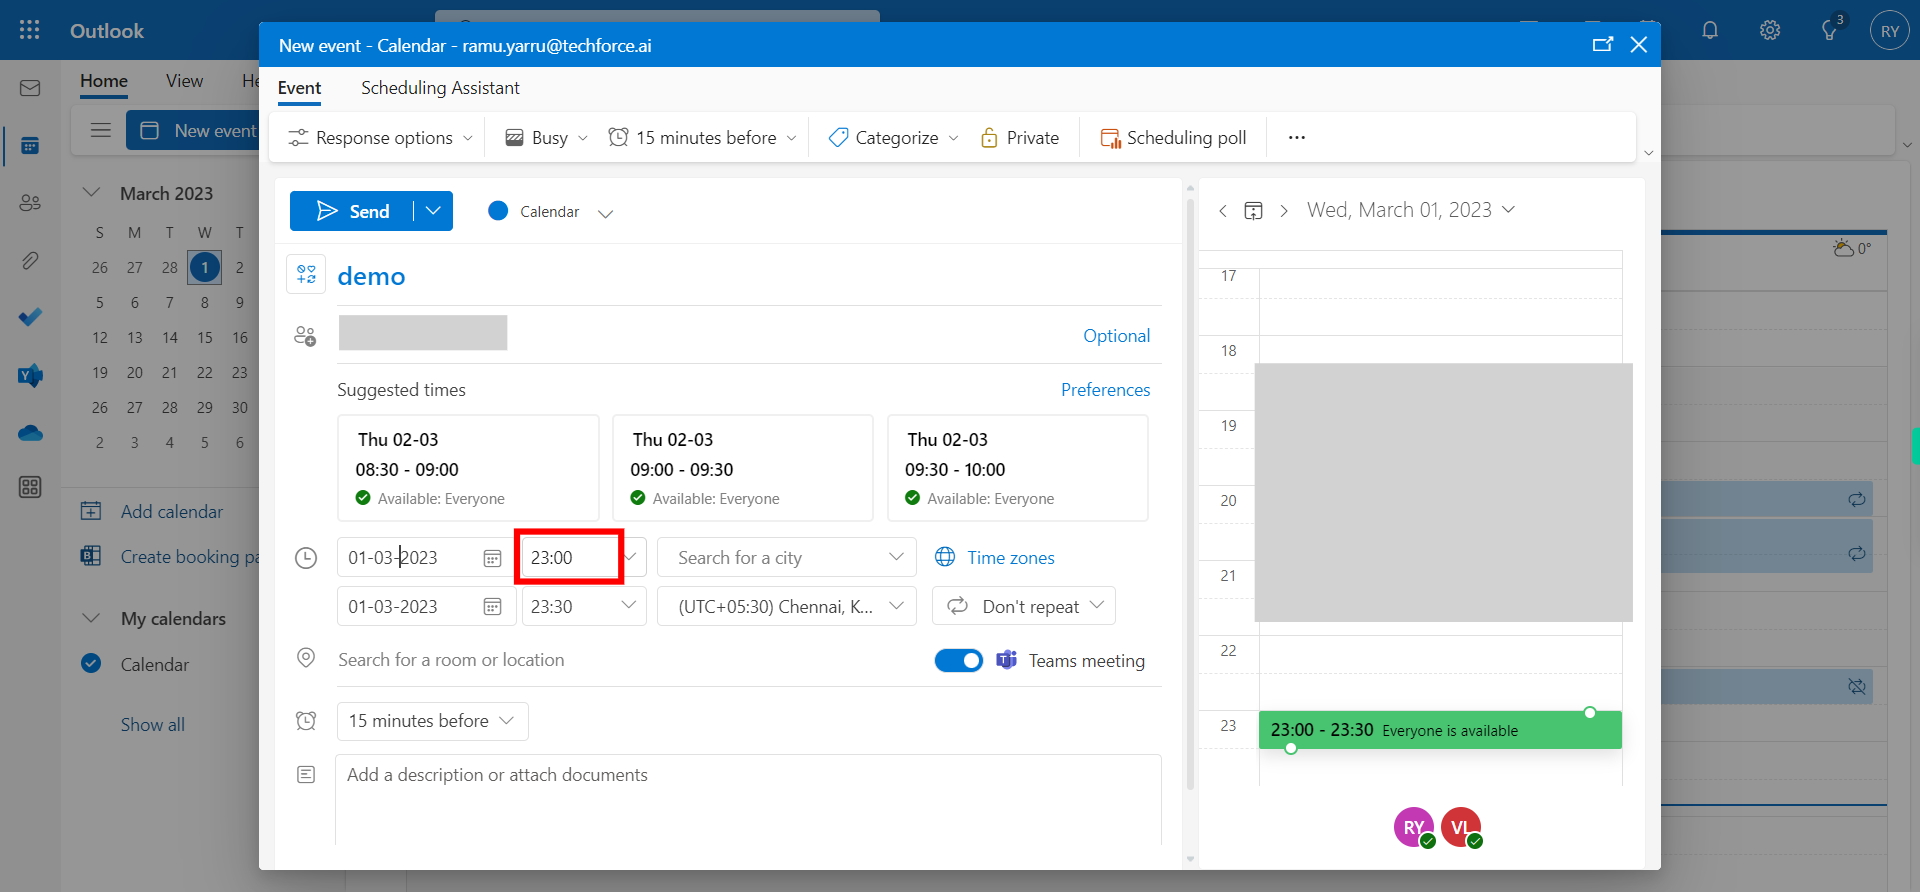This screenshot has height=892, width=1920.
Task: Pick suggested time Thu 09:30 - 10:00
Action: coord(1017,468)
